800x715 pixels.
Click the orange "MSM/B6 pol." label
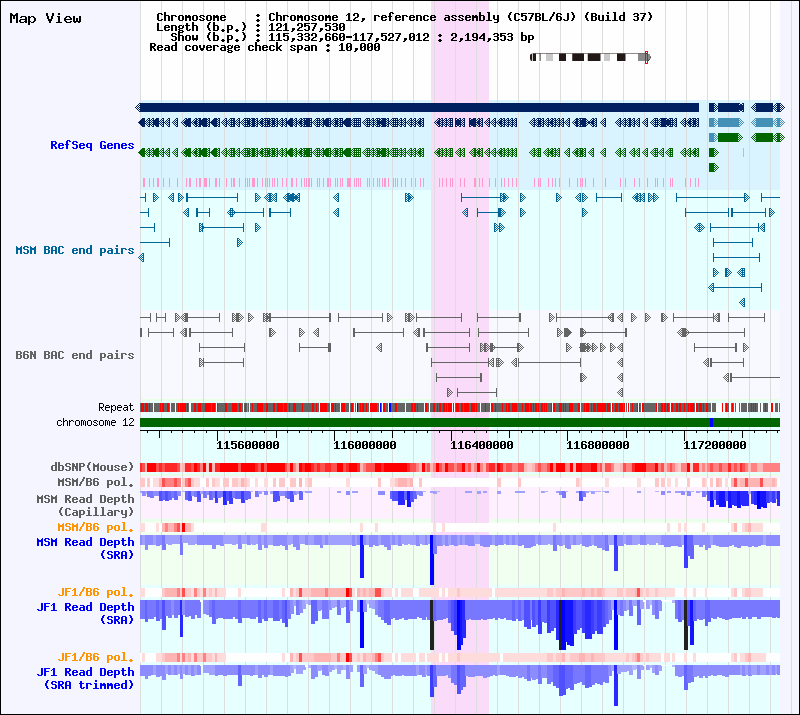click(x=95, y=527)
